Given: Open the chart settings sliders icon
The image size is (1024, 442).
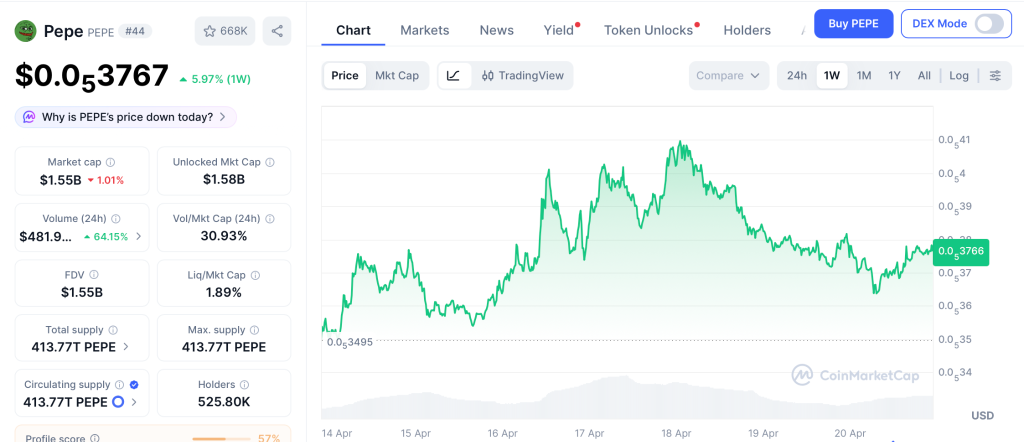Looking at the screenshot, I should (x=995, y=75).
